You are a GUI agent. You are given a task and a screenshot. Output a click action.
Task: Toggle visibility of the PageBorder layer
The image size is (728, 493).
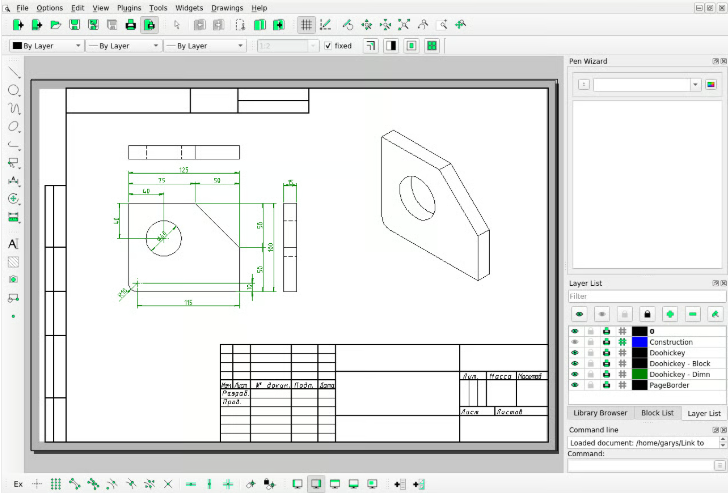pos(575,385)
